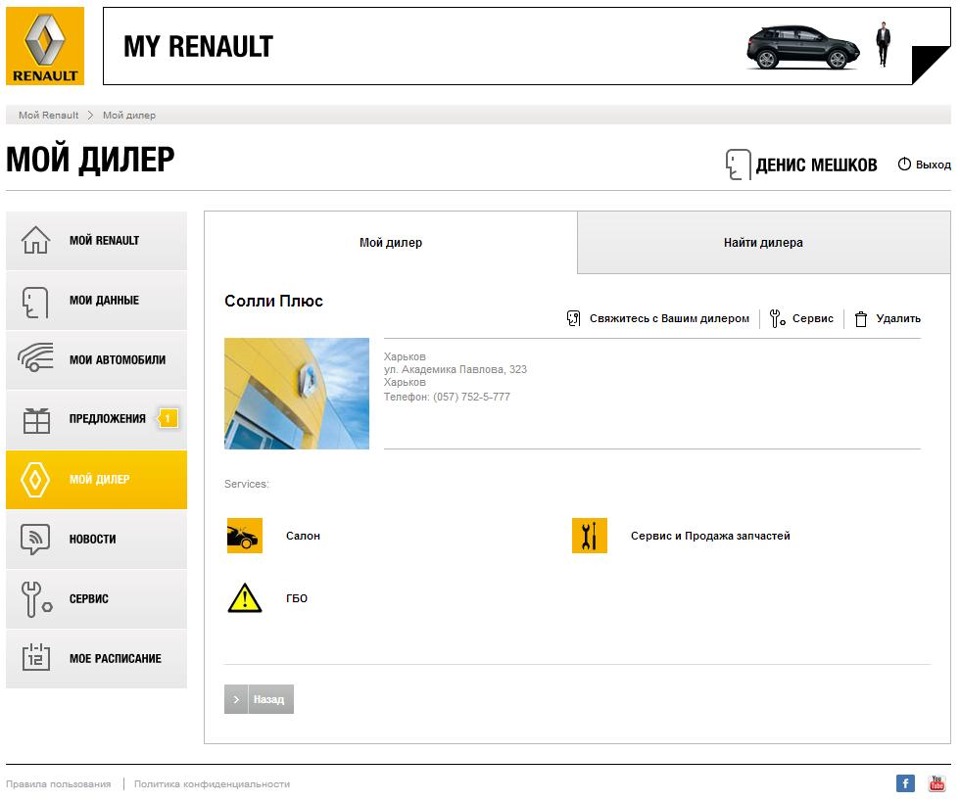Viewport: 960px width, 802px height.
Task: Open Политика конфиденциальности footer link
Action: [x=212, y=784]
